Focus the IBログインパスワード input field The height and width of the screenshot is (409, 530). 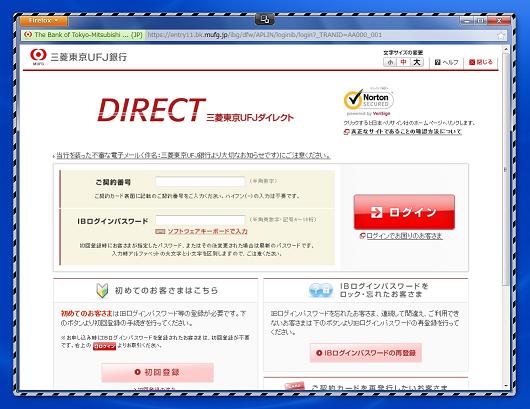click(200, 220)
